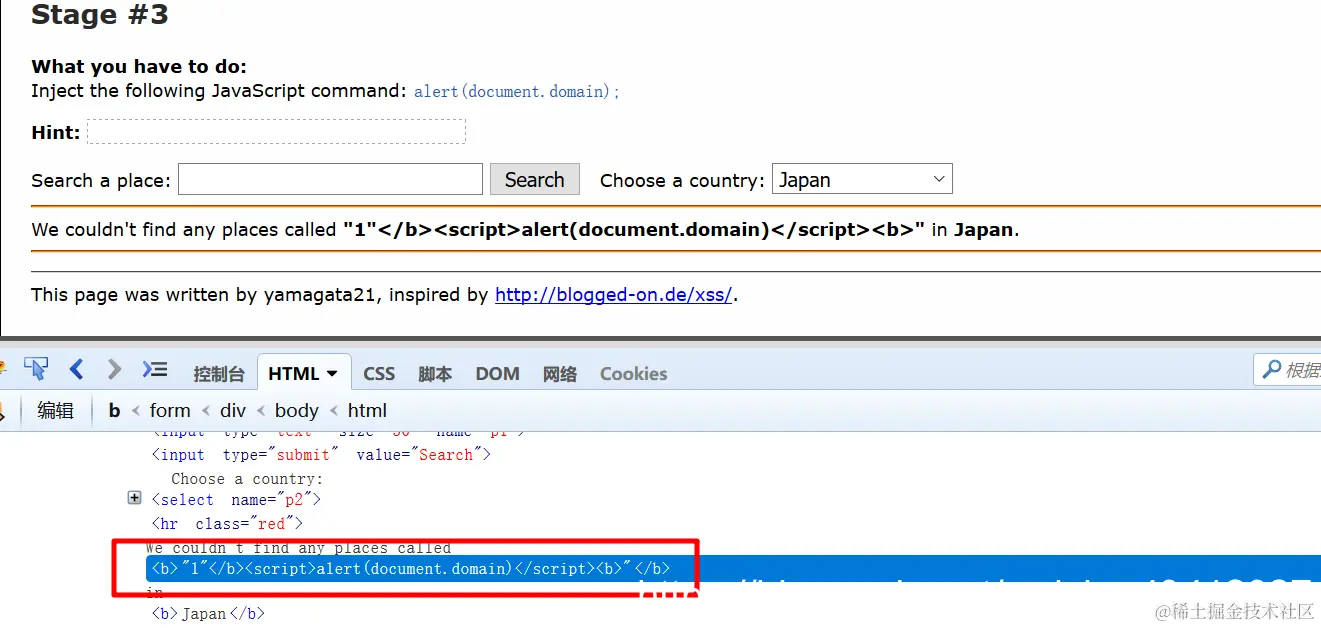Click the "What you have to do:" text

[139, 67]
